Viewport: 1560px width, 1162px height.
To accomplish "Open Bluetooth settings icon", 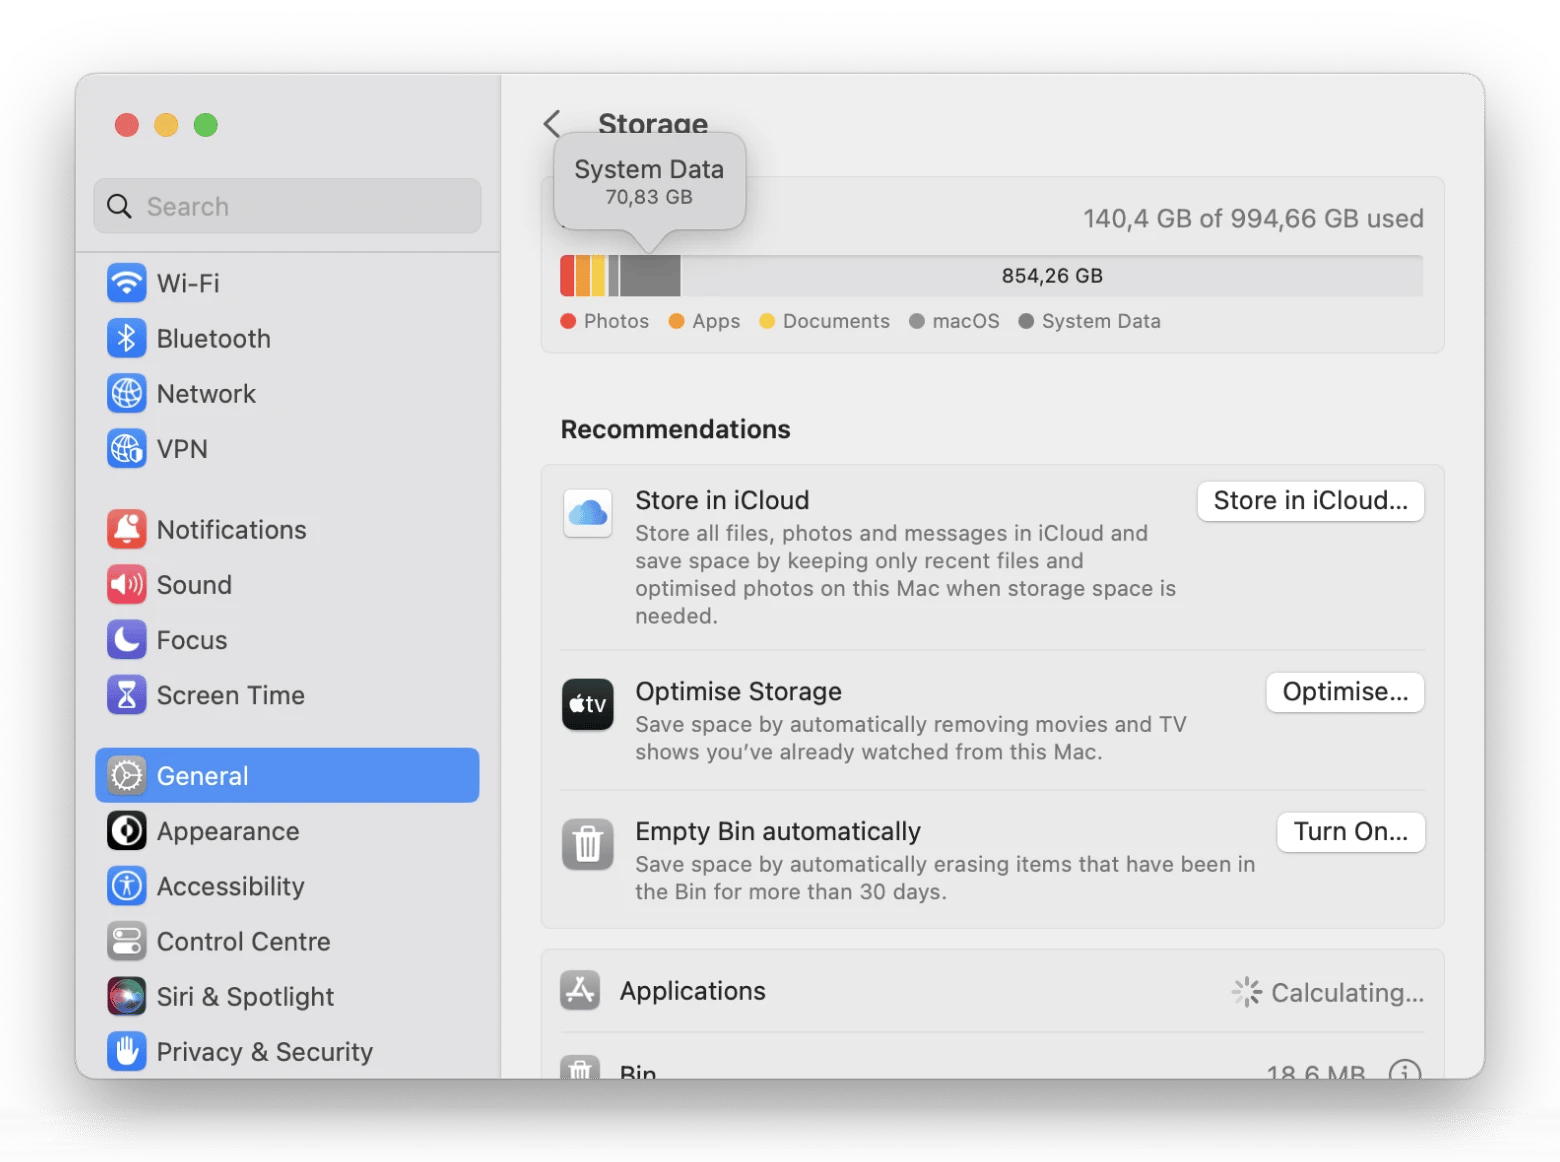I will coord(127,339).
